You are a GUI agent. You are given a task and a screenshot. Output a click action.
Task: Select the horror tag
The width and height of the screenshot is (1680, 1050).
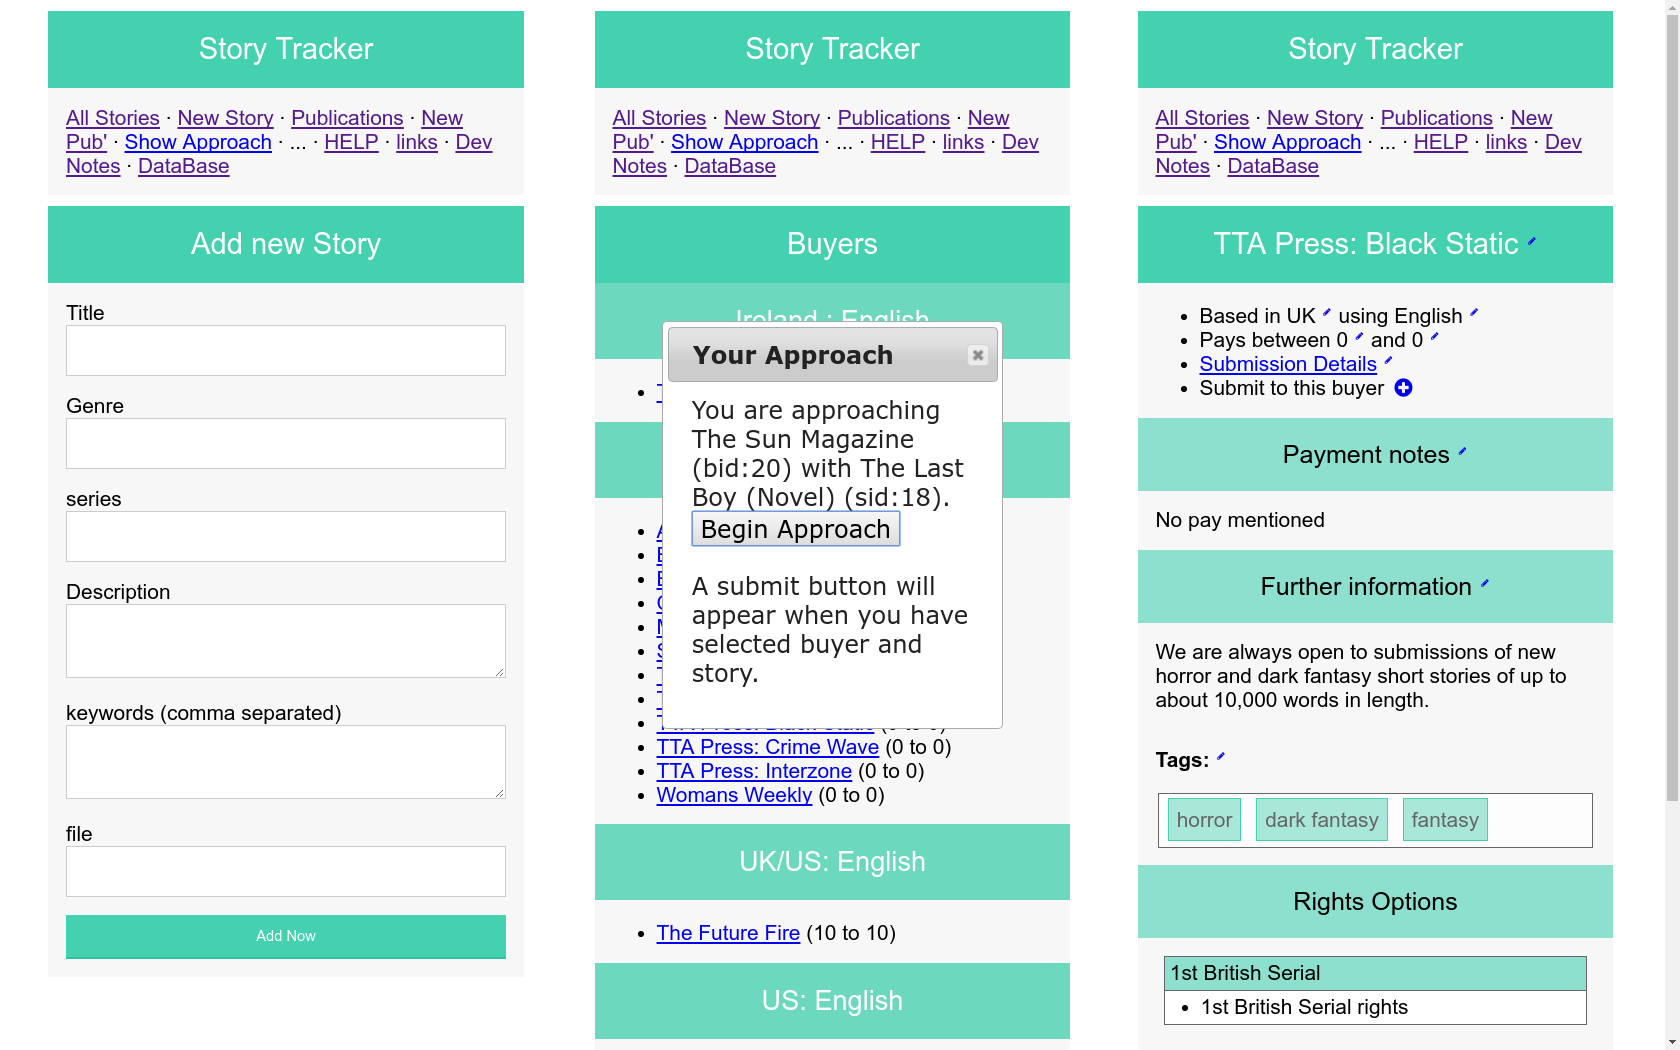pyautogui.click(x=1204, y=819)
